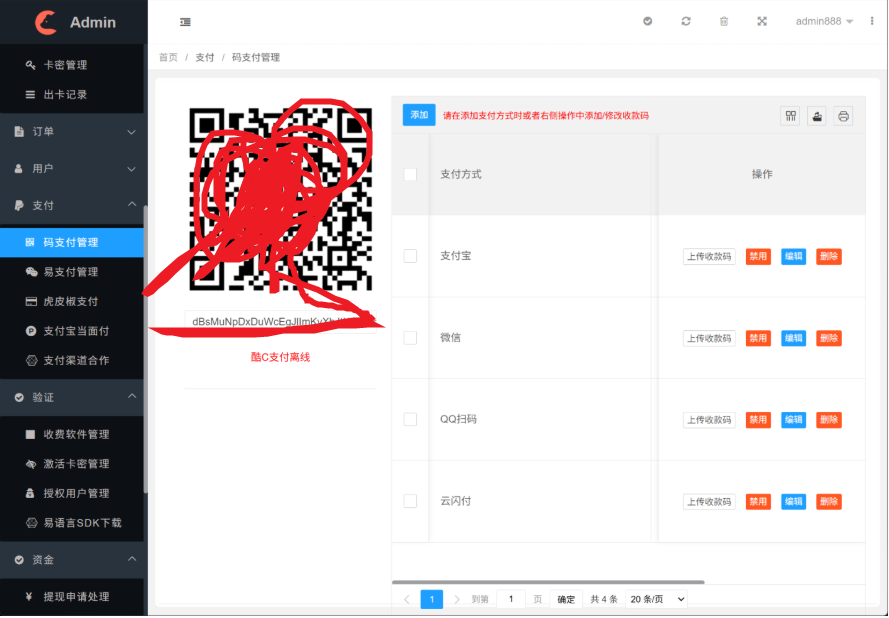This screenshot has width=889, height=618.
Task: Open the vertical three-dot more menu
Action: coord(872,21)
